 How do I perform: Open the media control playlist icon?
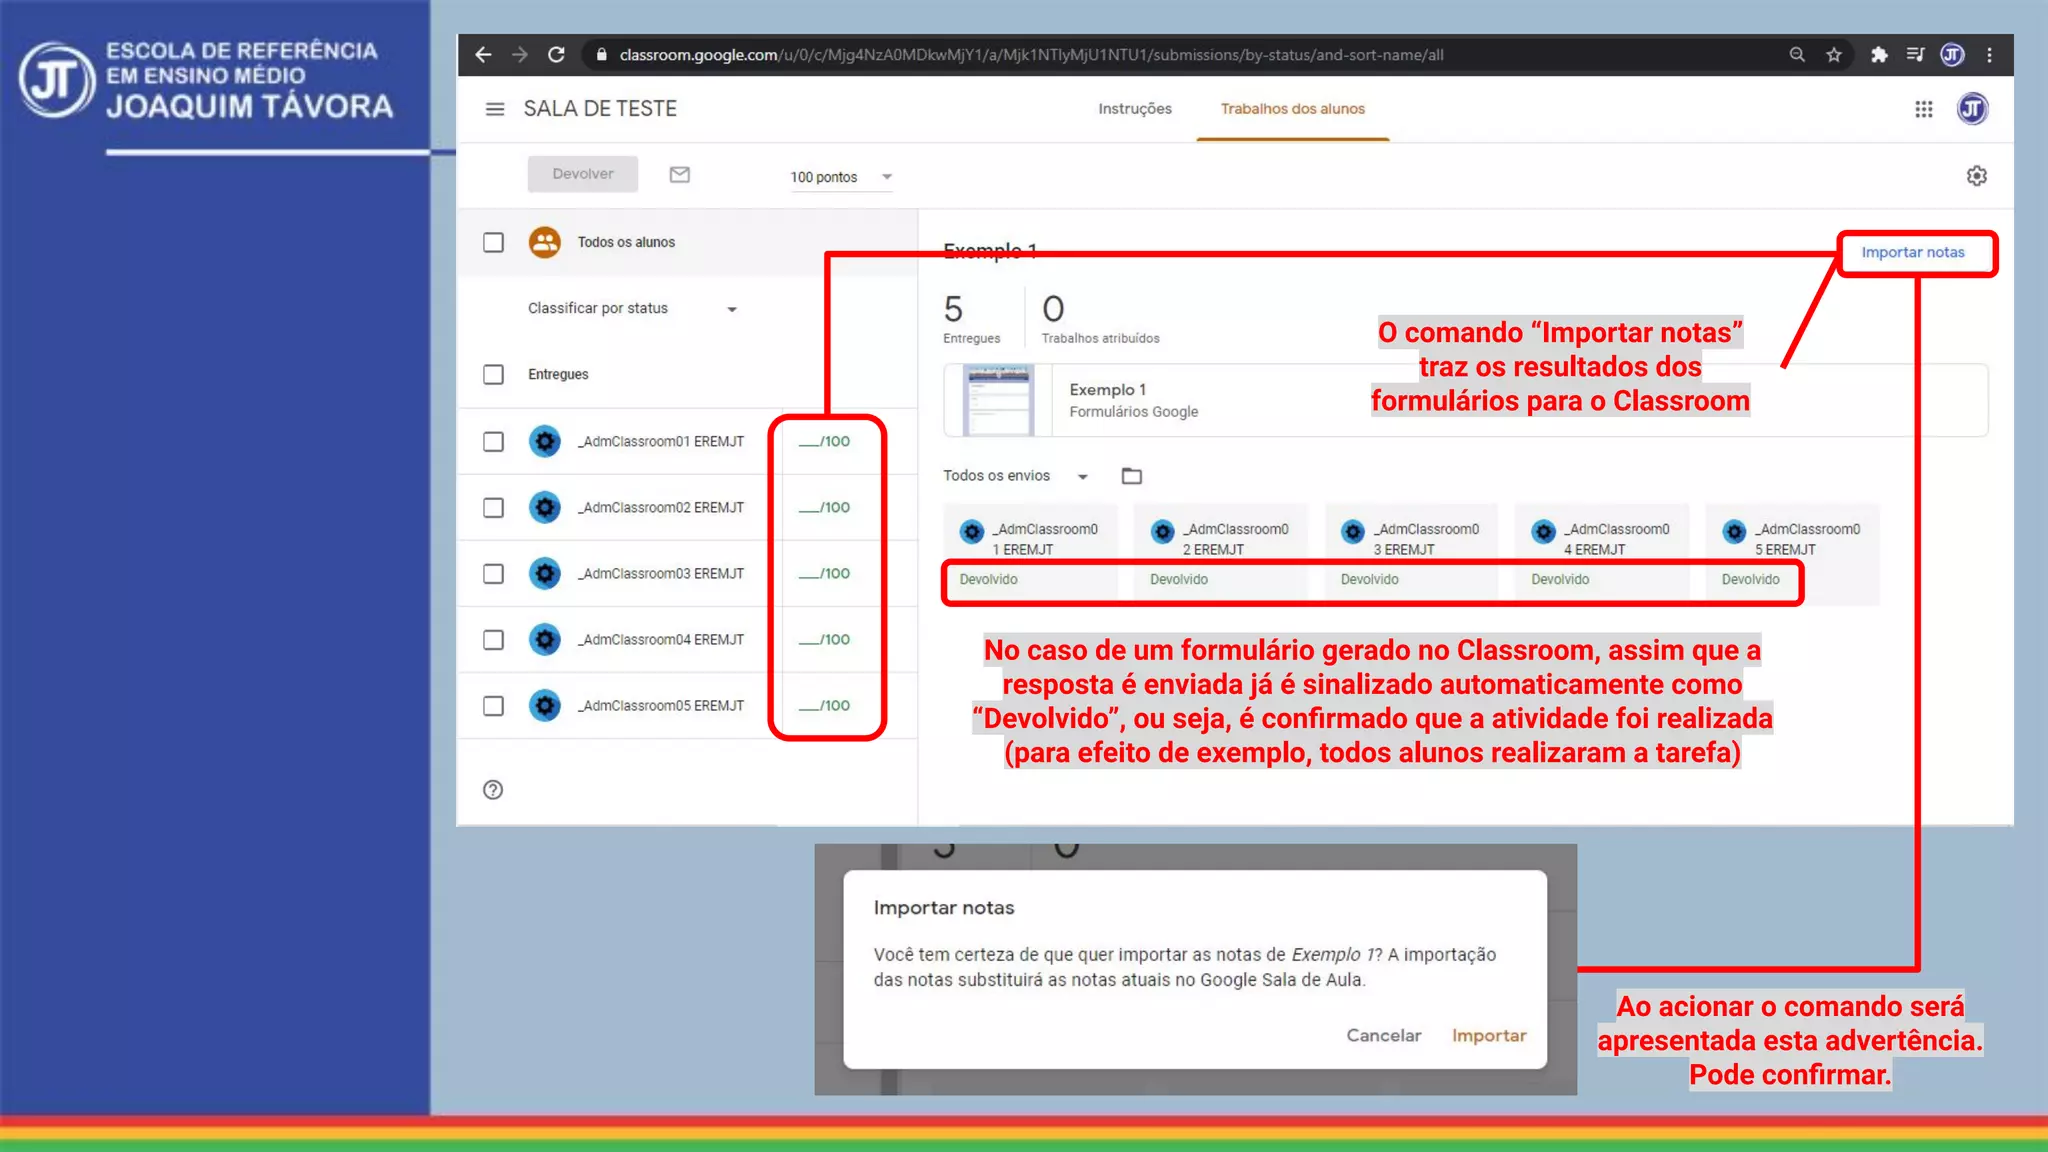pyautogui.click(x=1915, y=55)
